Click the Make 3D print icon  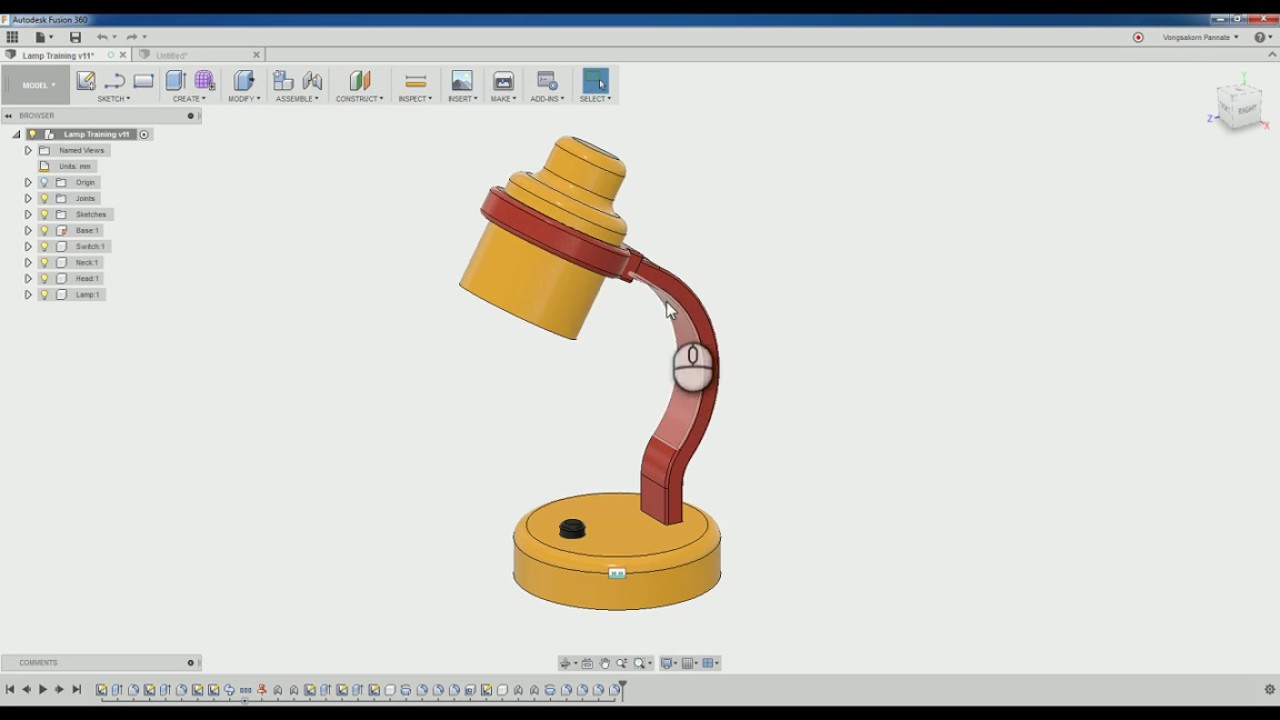[503, 81]
